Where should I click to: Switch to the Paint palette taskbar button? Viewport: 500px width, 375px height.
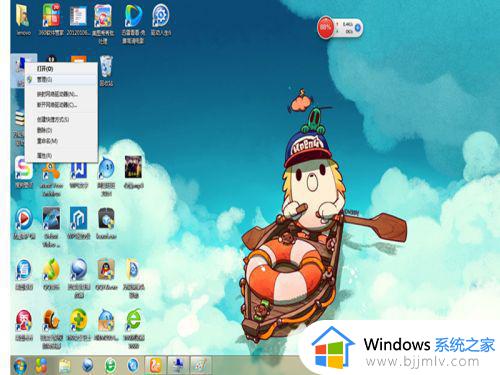pos(201,365)
